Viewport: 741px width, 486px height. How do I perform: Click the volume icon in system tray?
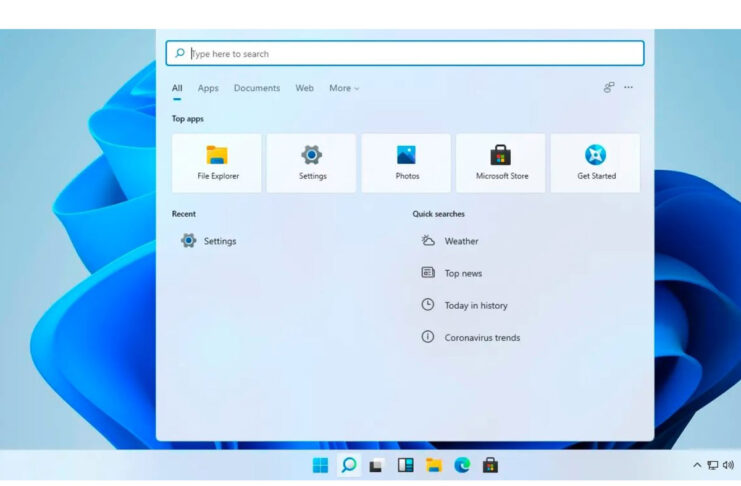pyautogui.click(x=728, y=465)
